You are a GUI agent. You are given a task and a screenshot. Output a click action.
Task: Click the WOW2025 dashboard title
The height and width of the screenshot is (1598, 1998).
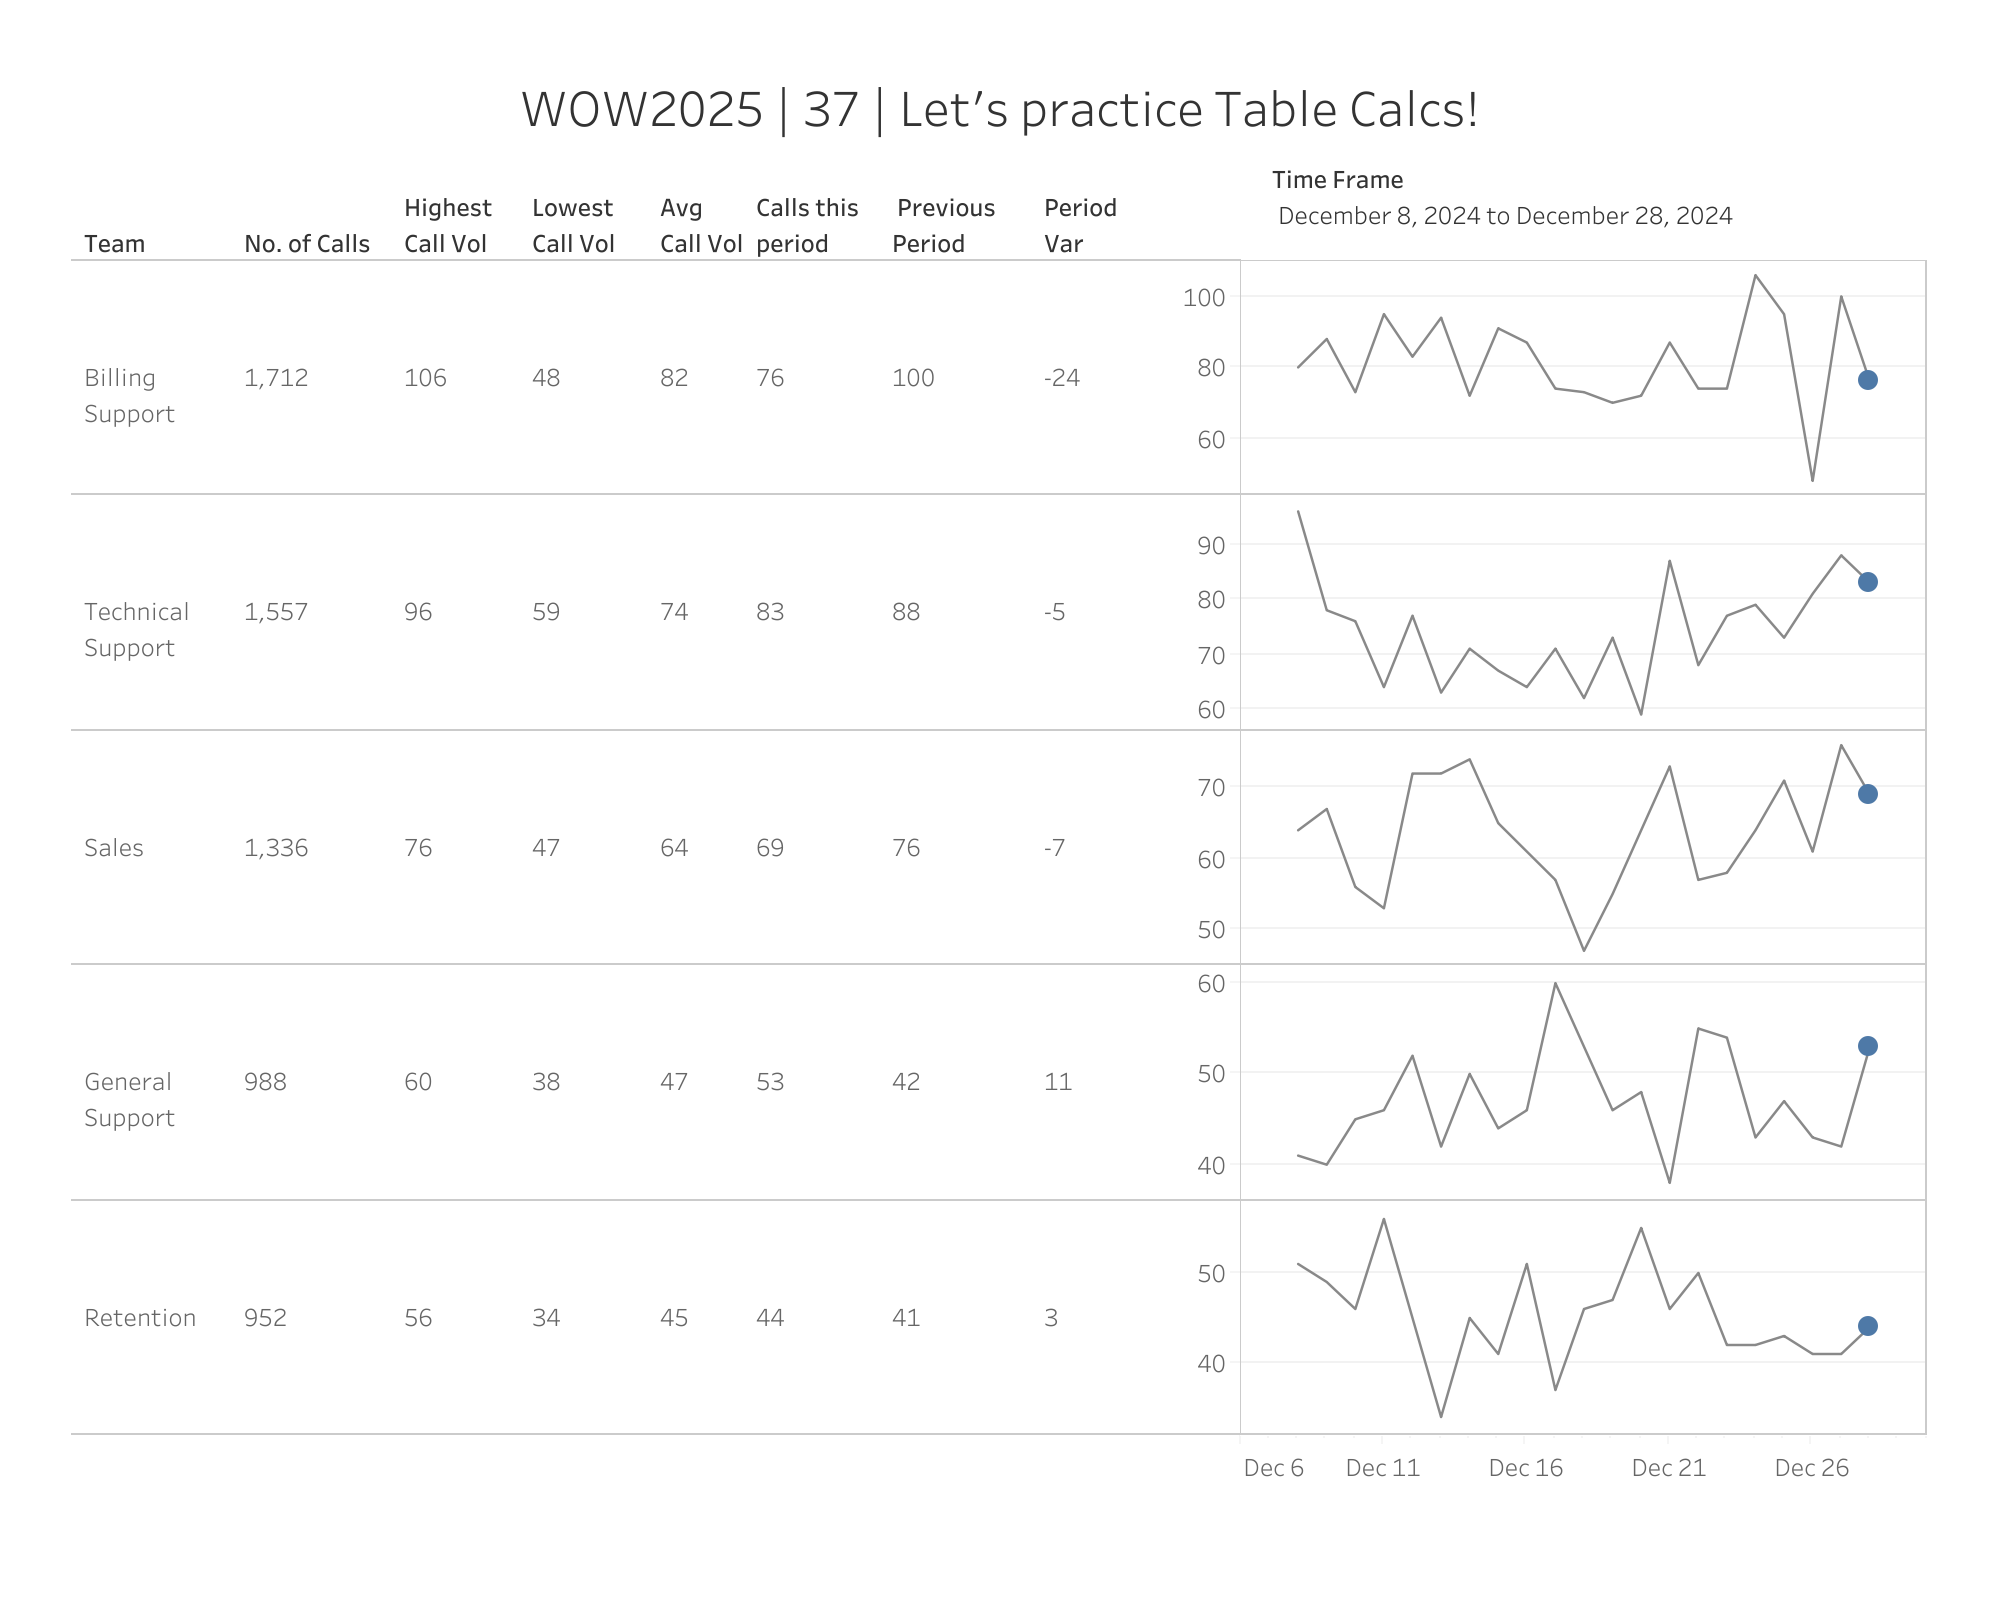(999, 110)
